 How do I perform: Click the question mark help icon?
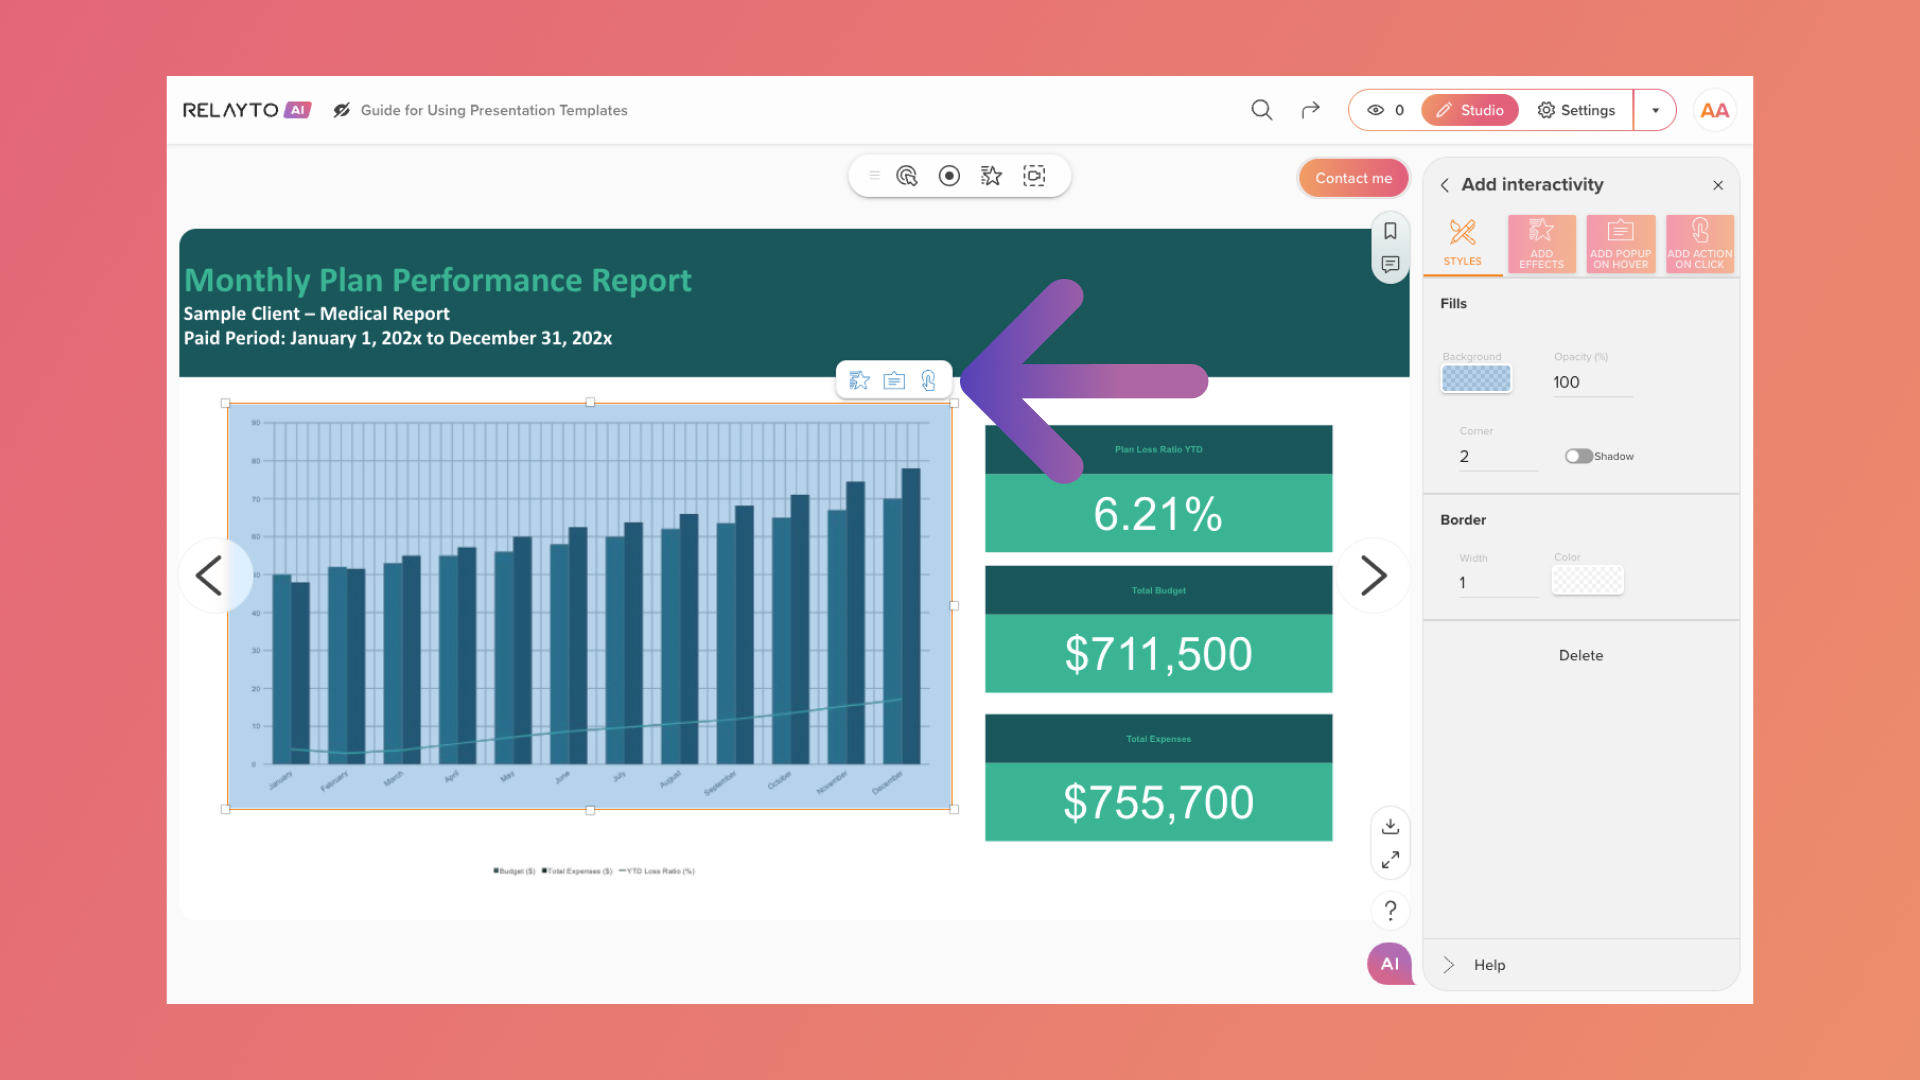pyautogui.click(x=1390, y=910)
